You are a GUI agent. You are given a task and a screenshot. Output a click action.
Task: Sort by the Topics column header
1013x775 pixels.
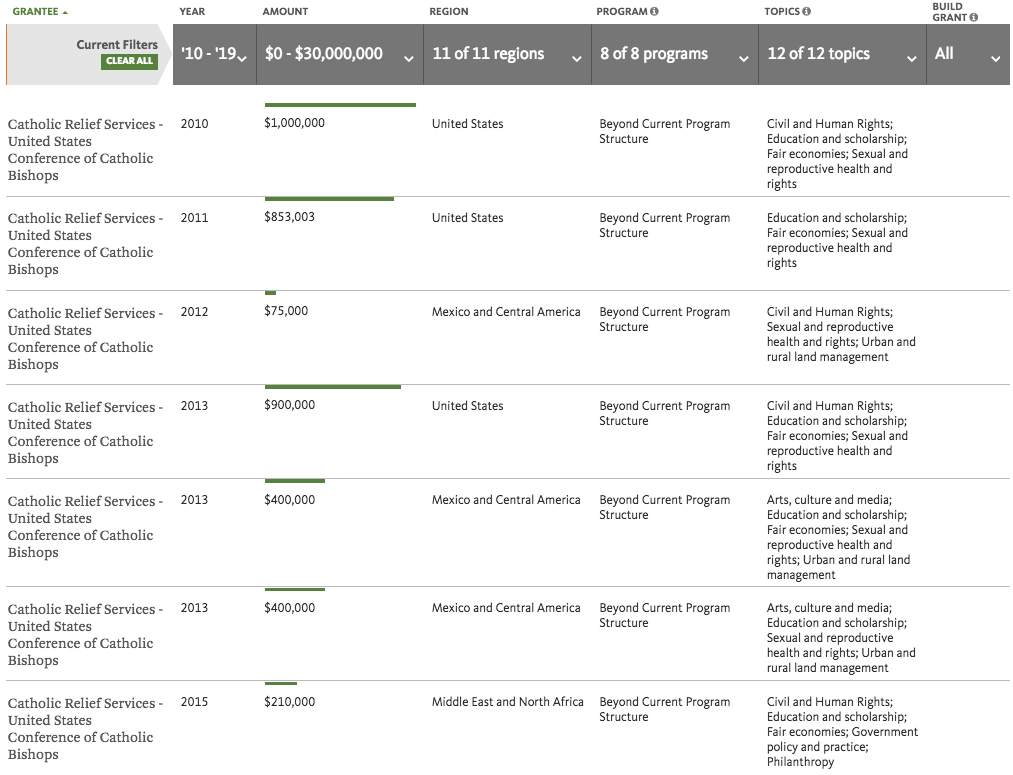point(782,12)
